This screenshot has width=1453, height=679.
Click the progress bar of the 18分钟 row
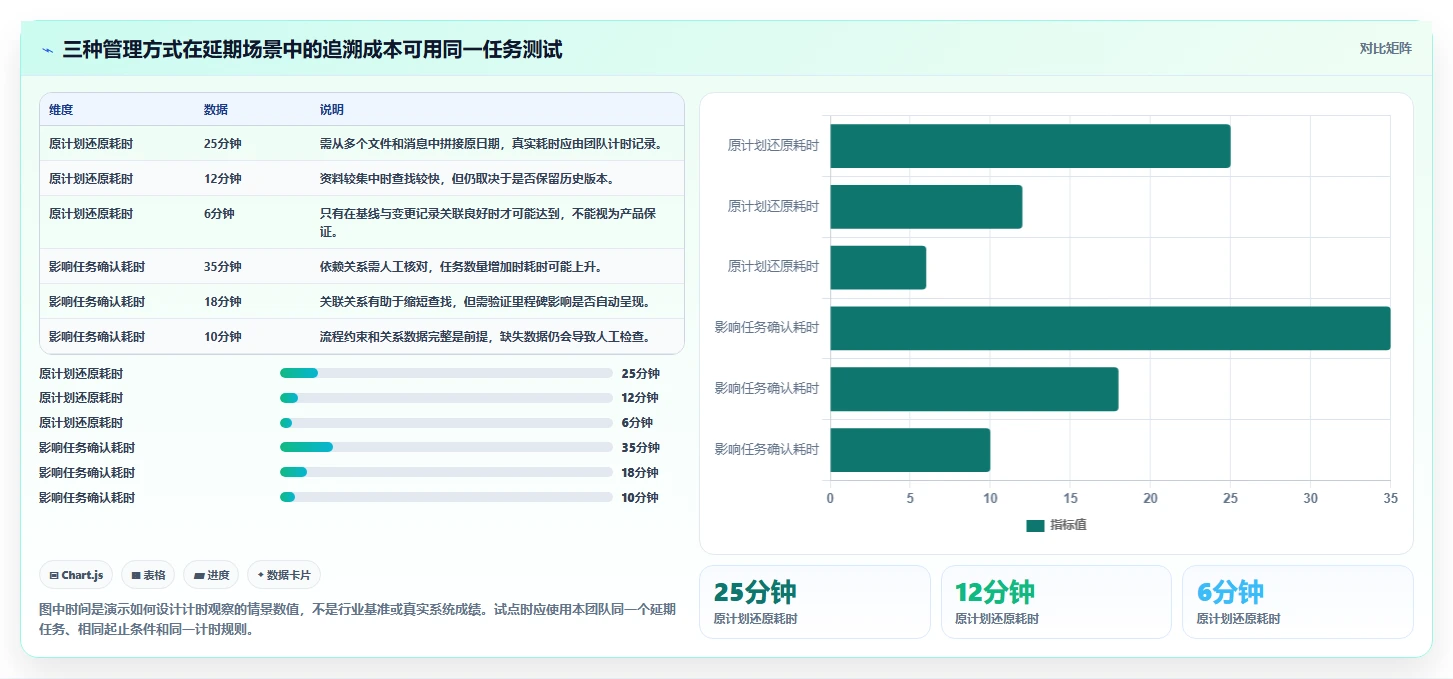[446, 472]
